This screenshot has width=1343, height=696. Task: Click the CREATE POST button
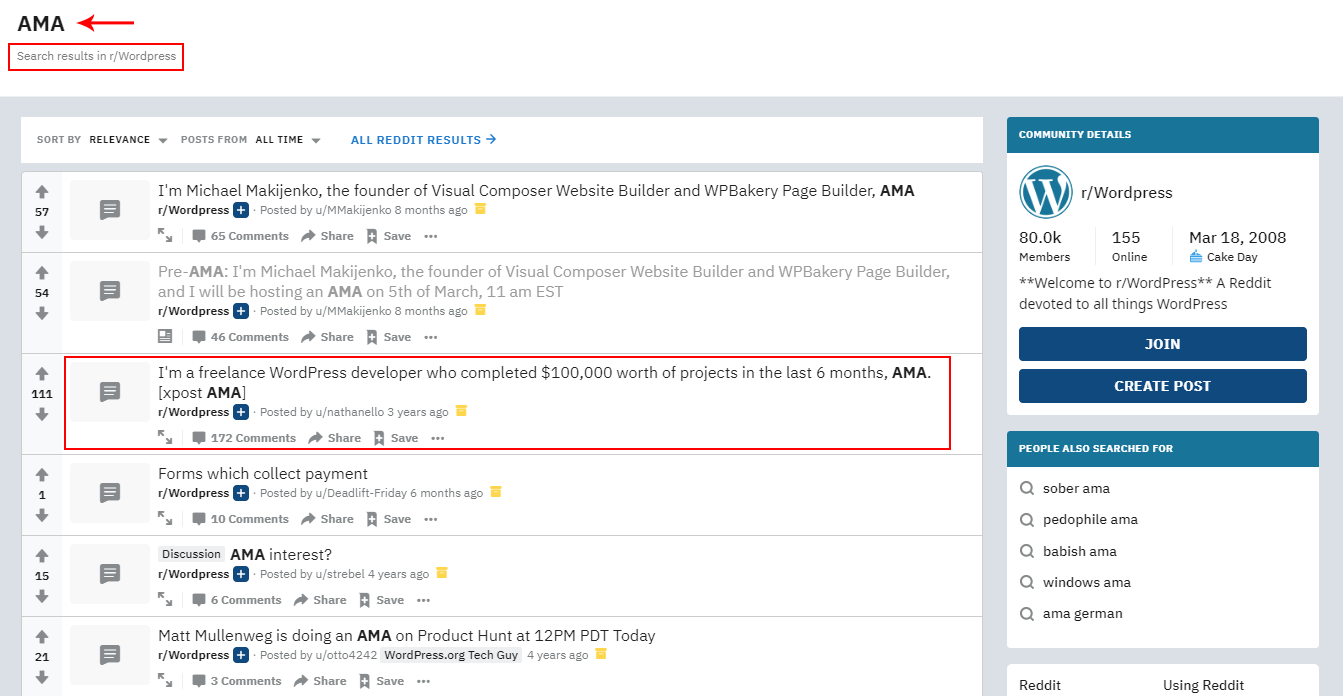(x=1162, y=386)
